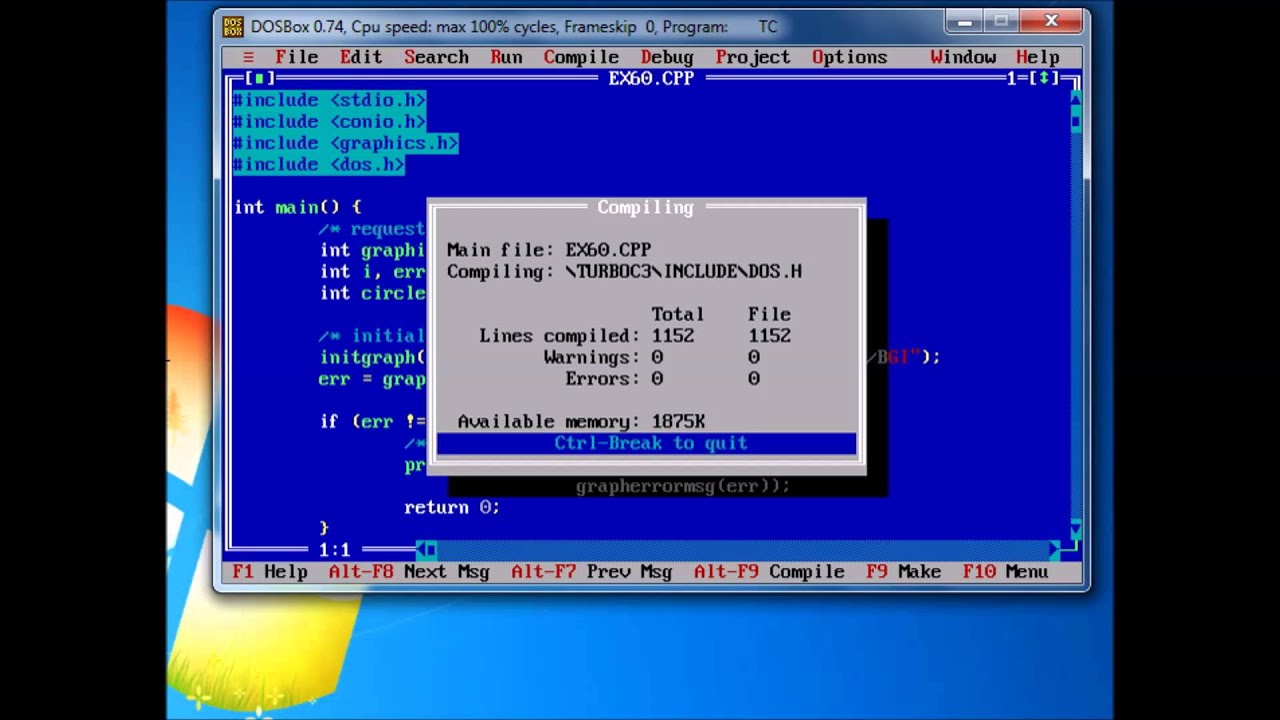Click the 'int main() {' line
The height and width of the screenshot is (720, 1280).
(297, 207)
